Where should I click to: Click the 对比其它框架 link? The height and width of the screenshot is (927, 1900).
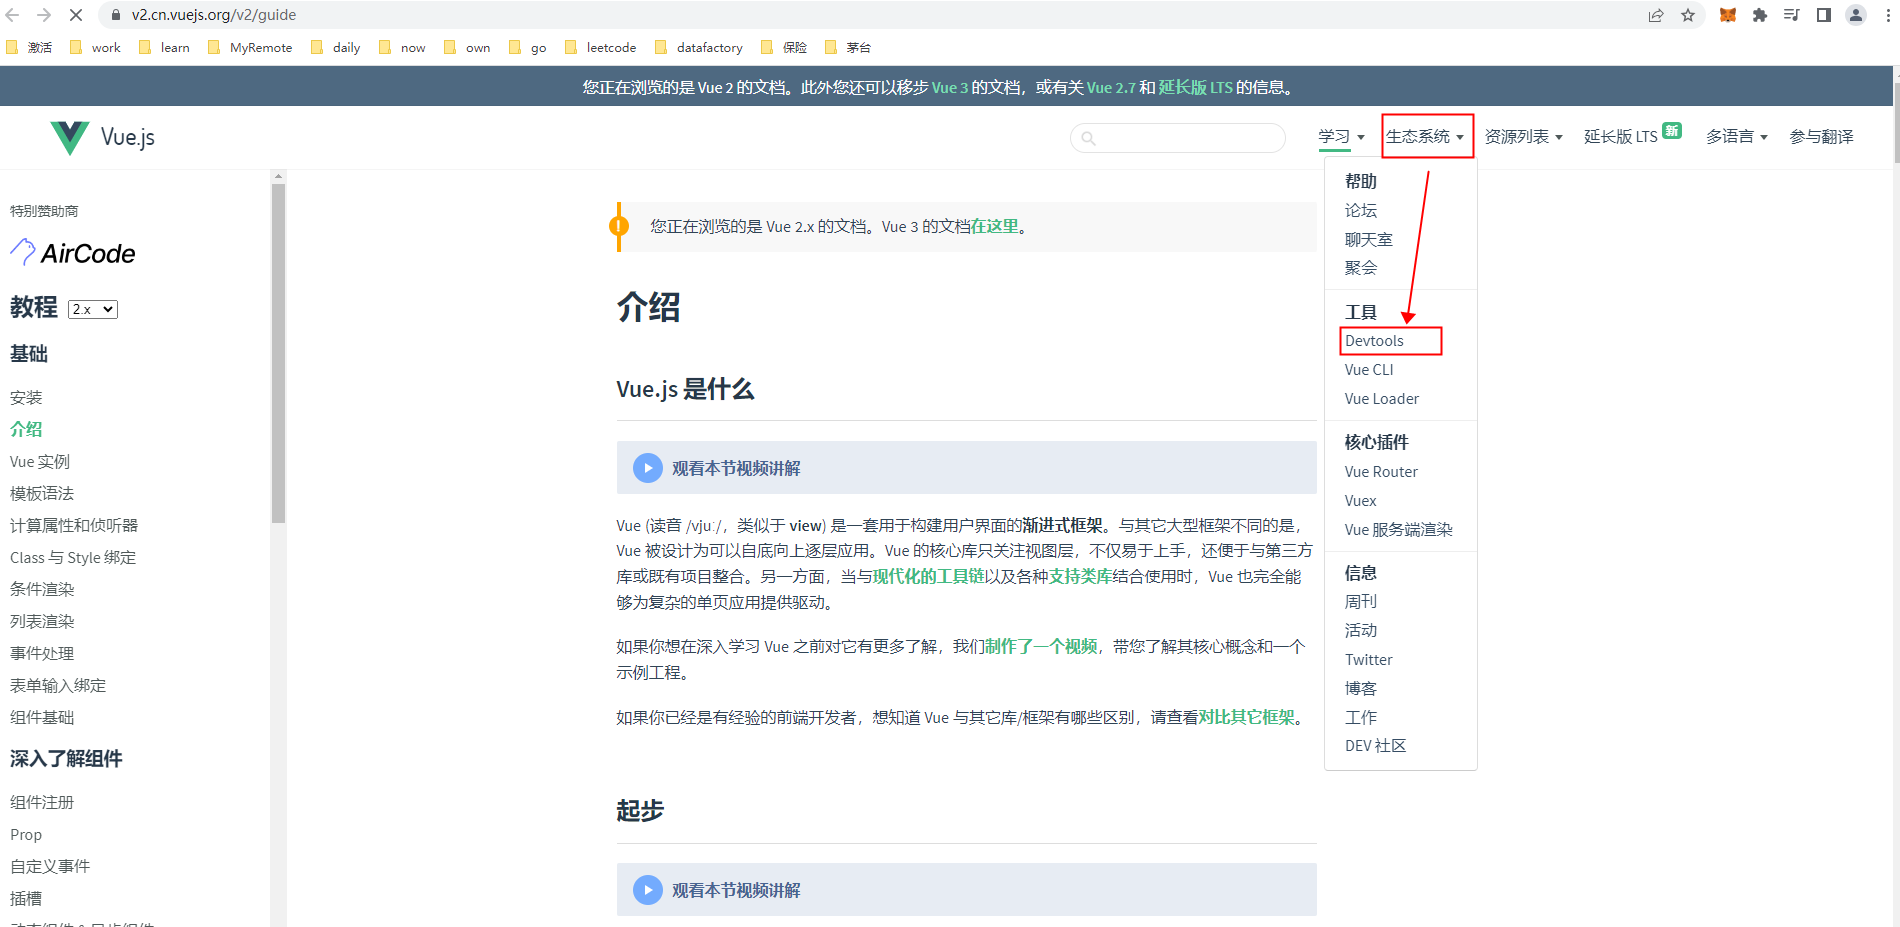tap(1246, 718)
